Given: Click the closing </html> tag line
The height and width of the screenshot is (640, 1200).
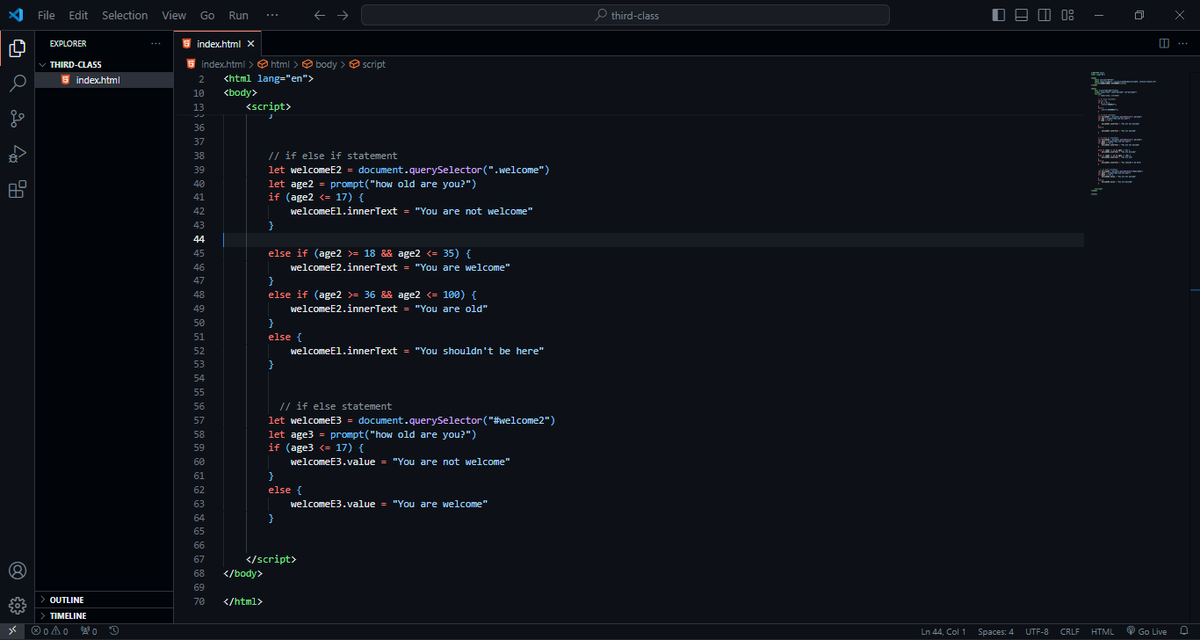Looking at the screenshot, I should point(243,602).
